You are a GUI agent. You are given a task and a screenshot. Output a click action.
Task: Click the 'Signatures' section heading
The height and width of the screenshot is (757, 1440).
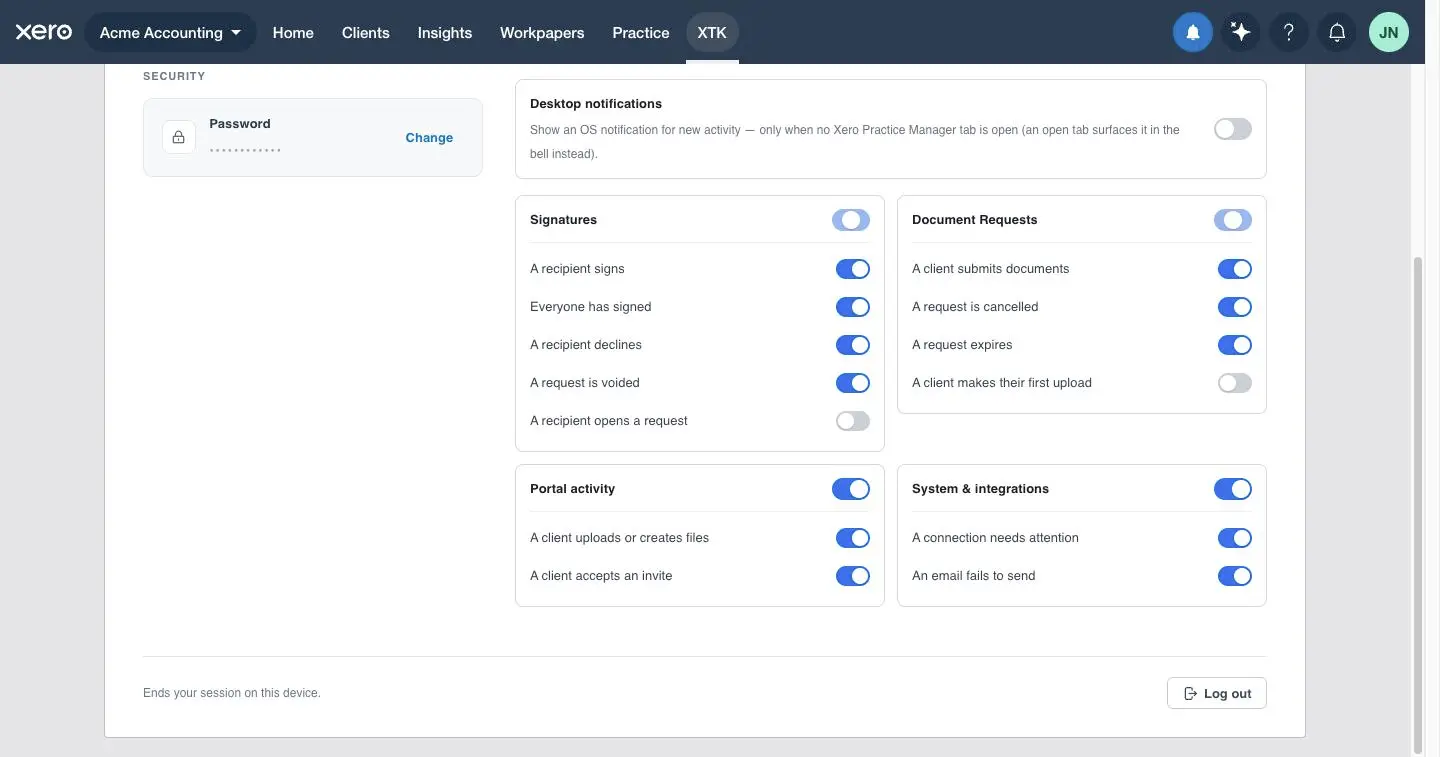[x=563, y=220]
